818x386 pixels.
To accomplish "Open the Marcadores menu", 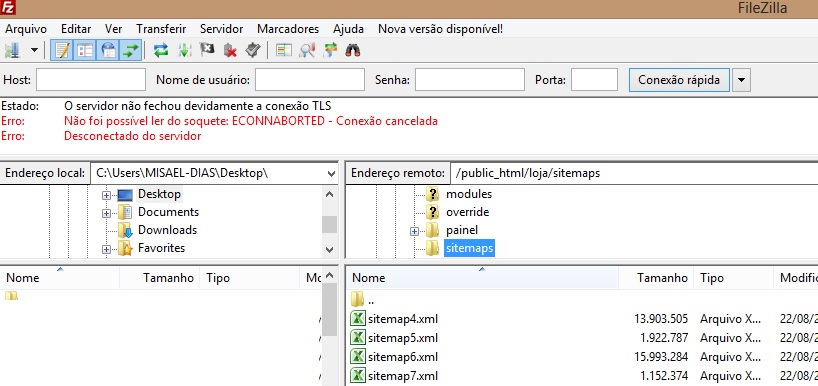I will coord(287,29).
